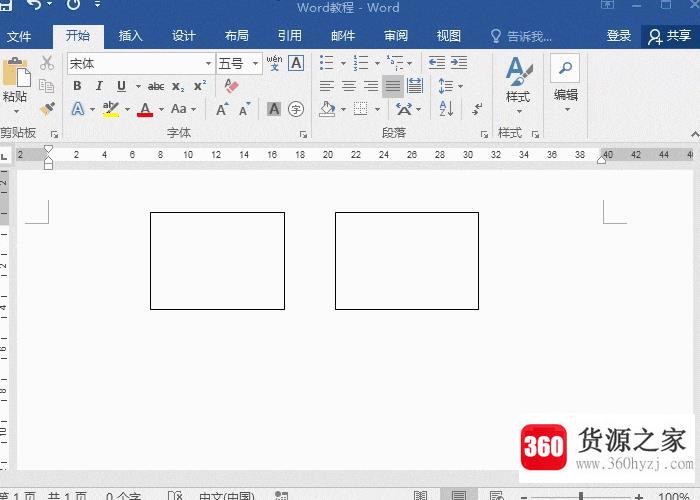Click the numbered list icon
The image size is (700, 500).
tap(361, 63)
